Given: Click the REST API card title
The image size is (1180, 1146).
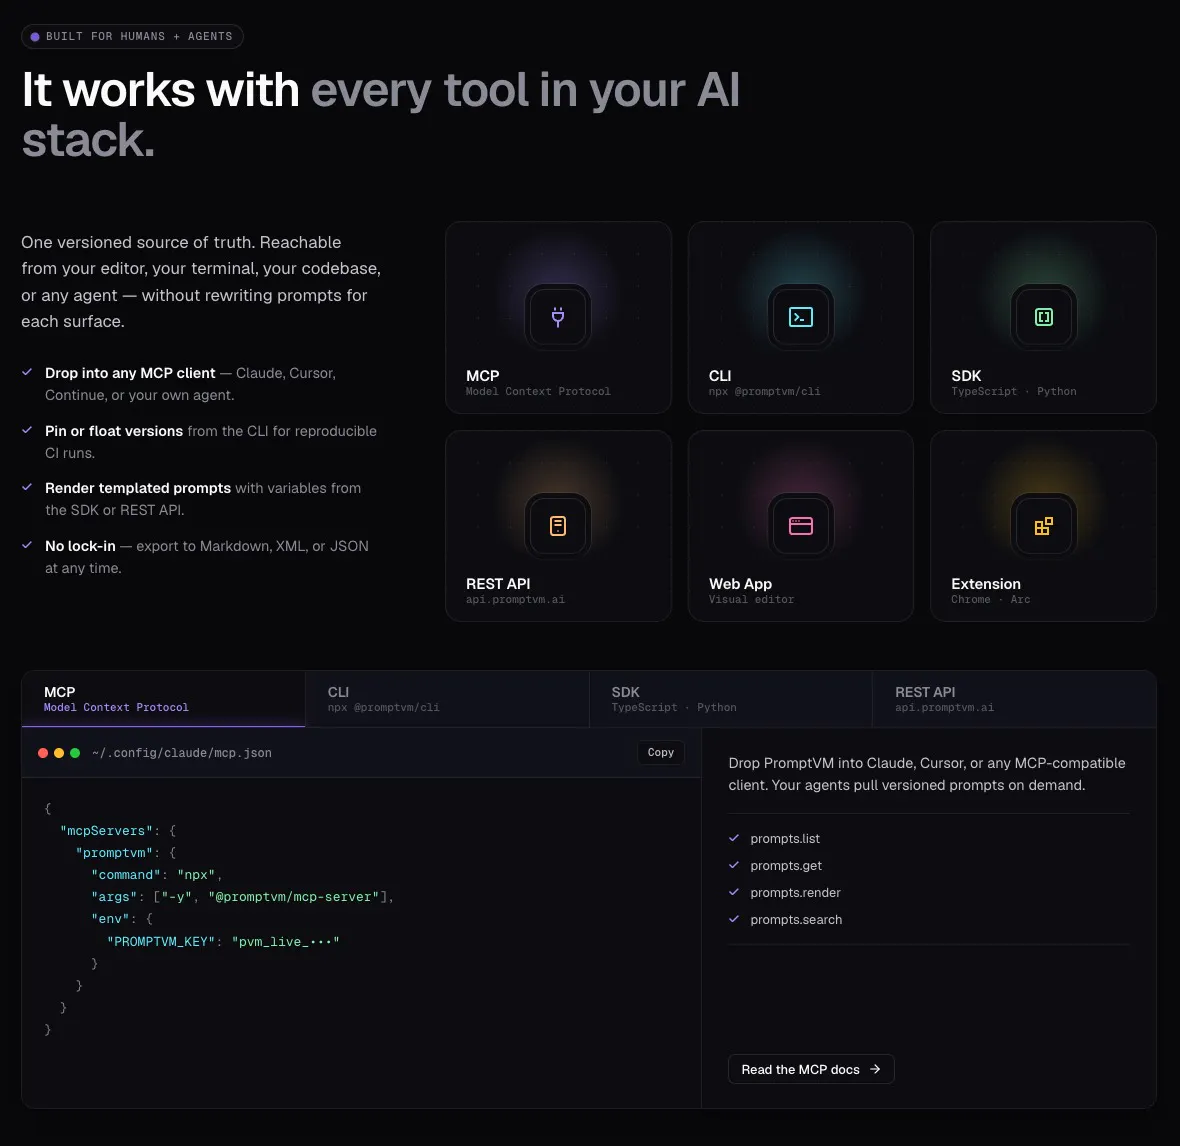Looking at the screenshot, I should coord(498,584).
